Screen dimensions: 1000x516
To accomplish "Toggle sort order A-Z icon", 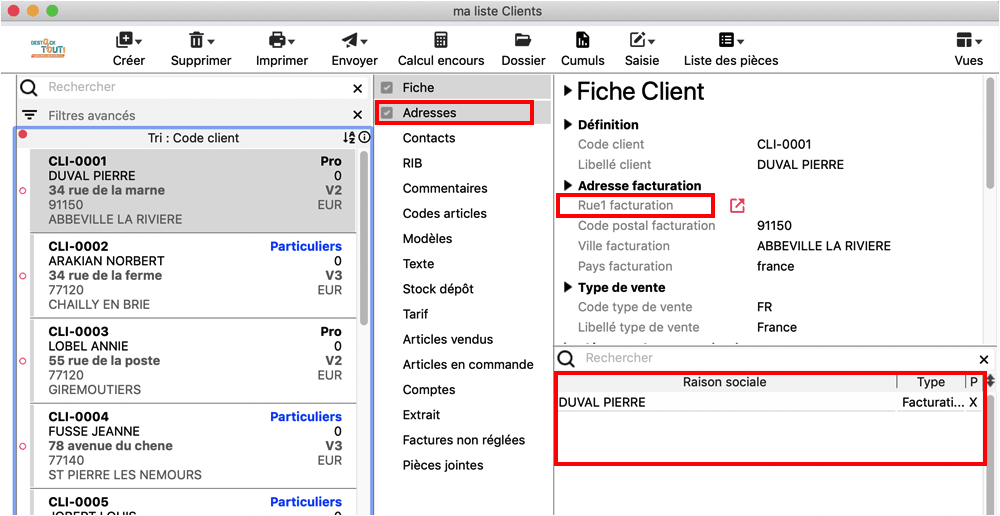I will coord(349,137).
